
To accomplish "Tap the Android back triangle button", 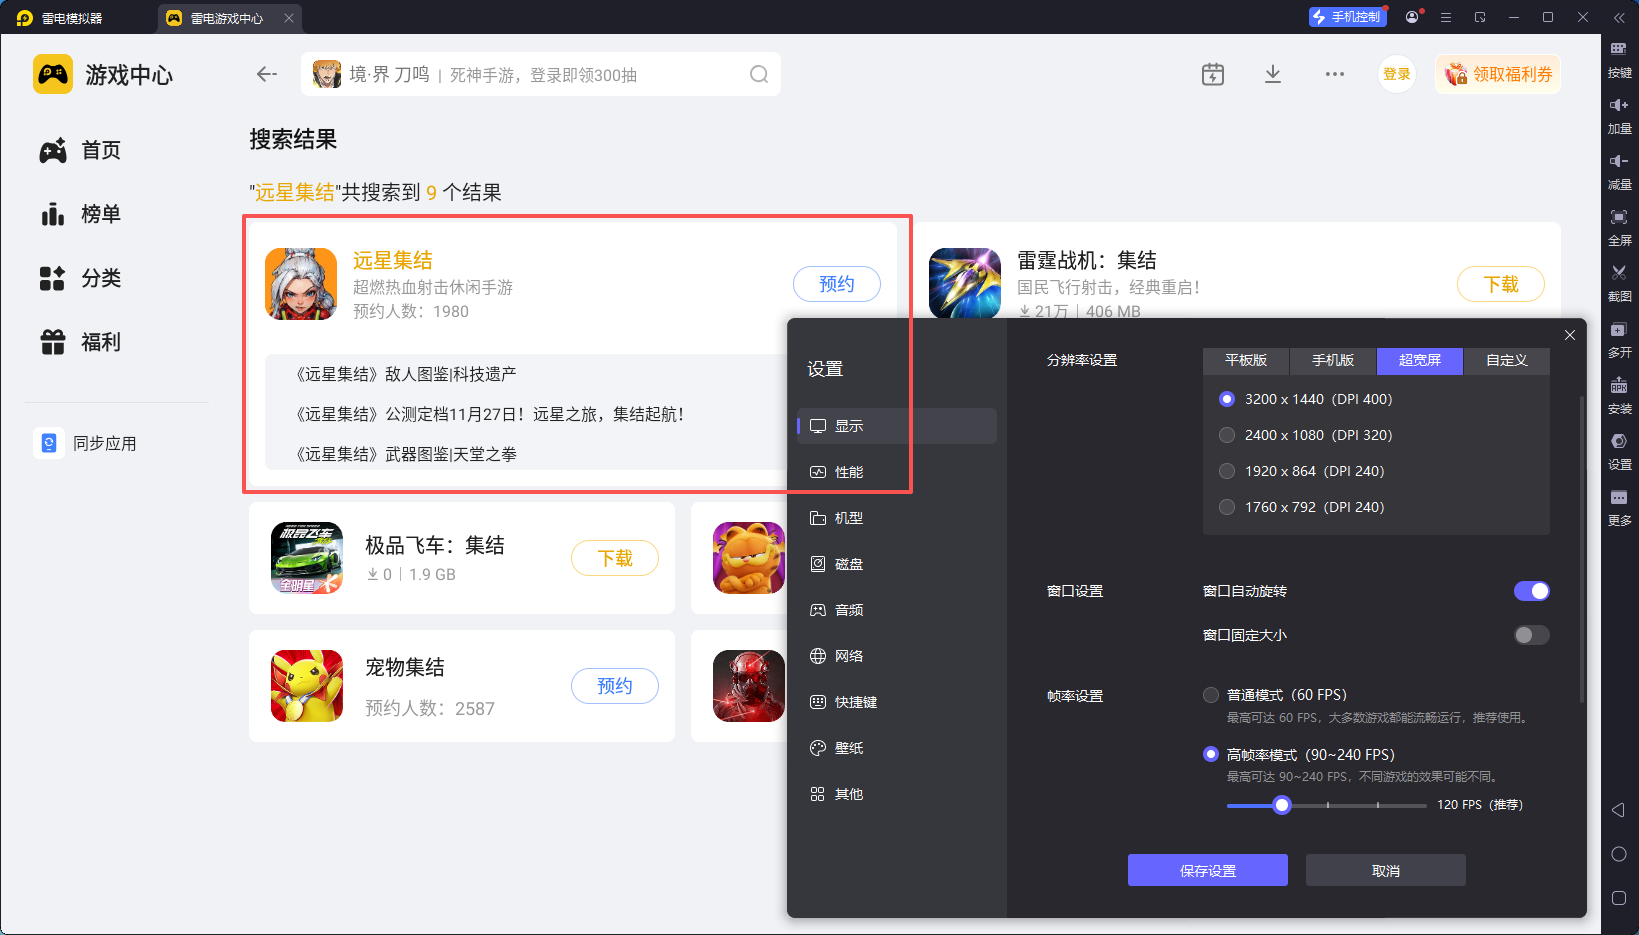I will (1618, 810).
